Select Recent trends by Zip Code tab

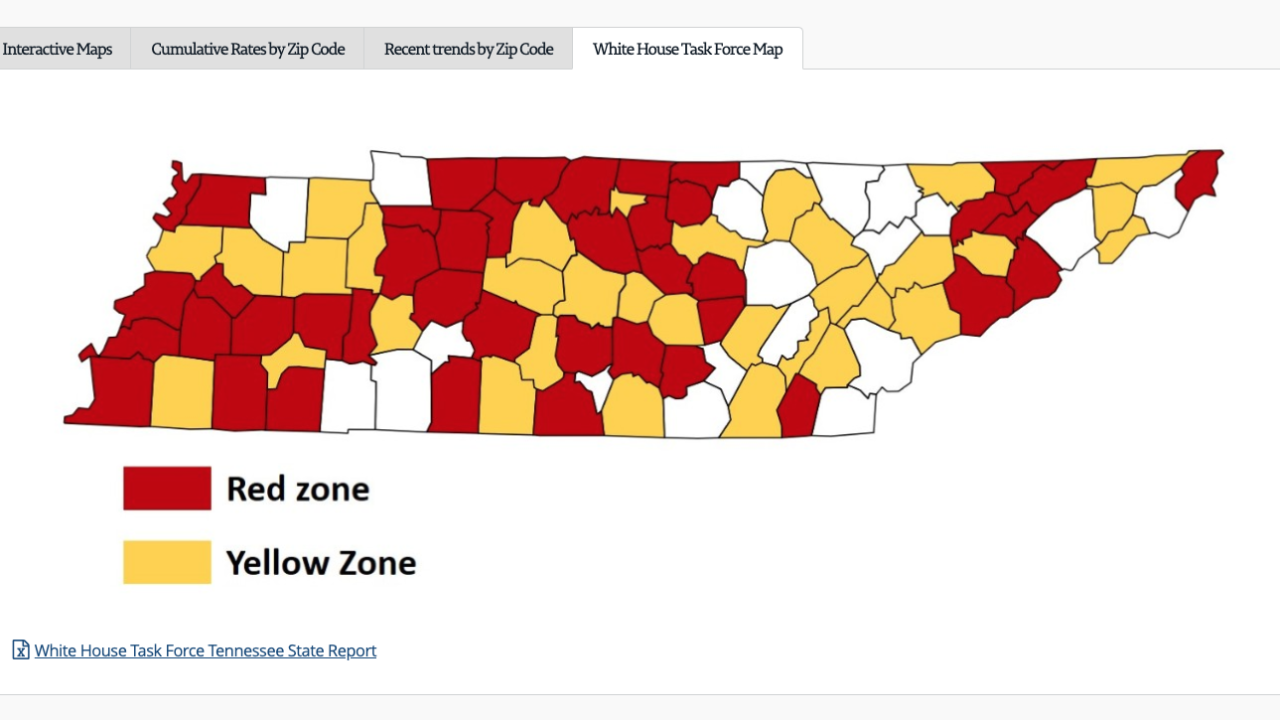click(x=468, y=49)
